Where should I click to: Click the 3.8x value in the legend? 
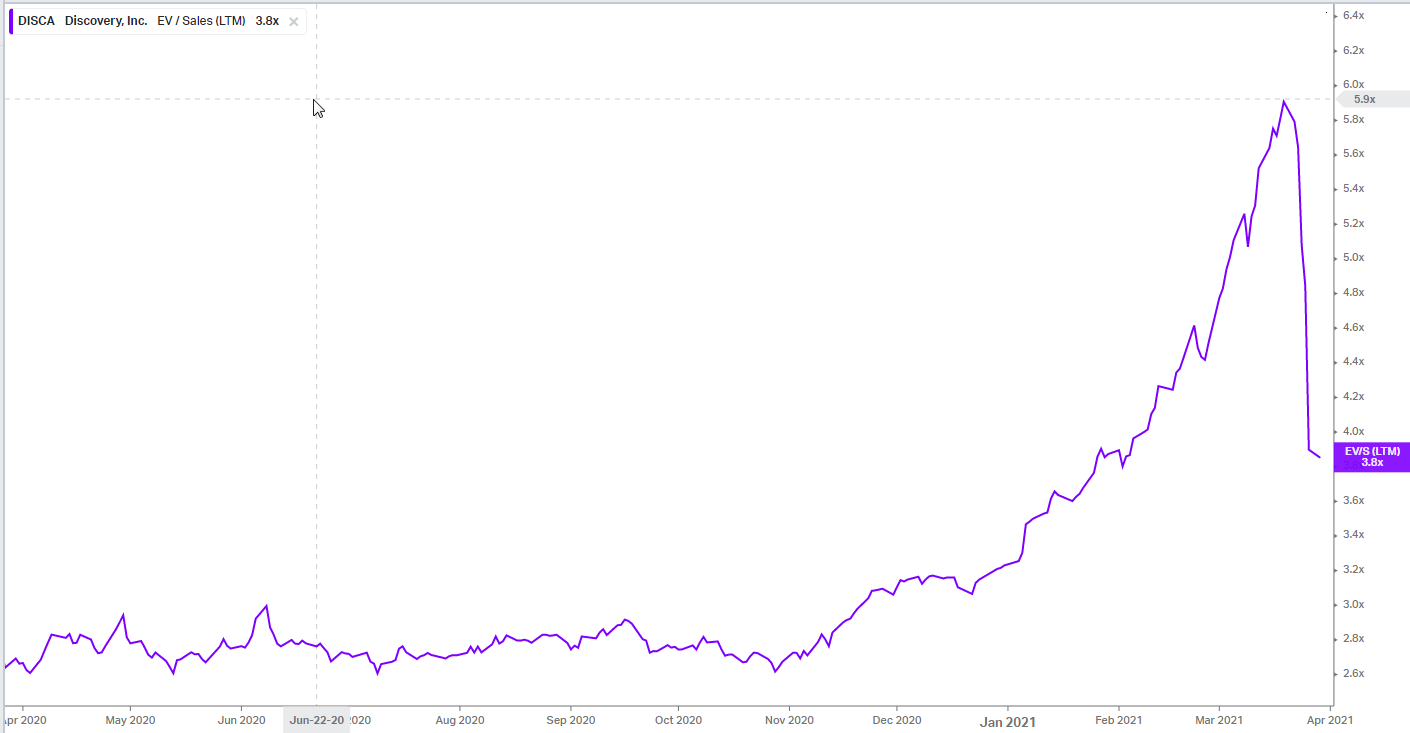click(x=267, y=21)
